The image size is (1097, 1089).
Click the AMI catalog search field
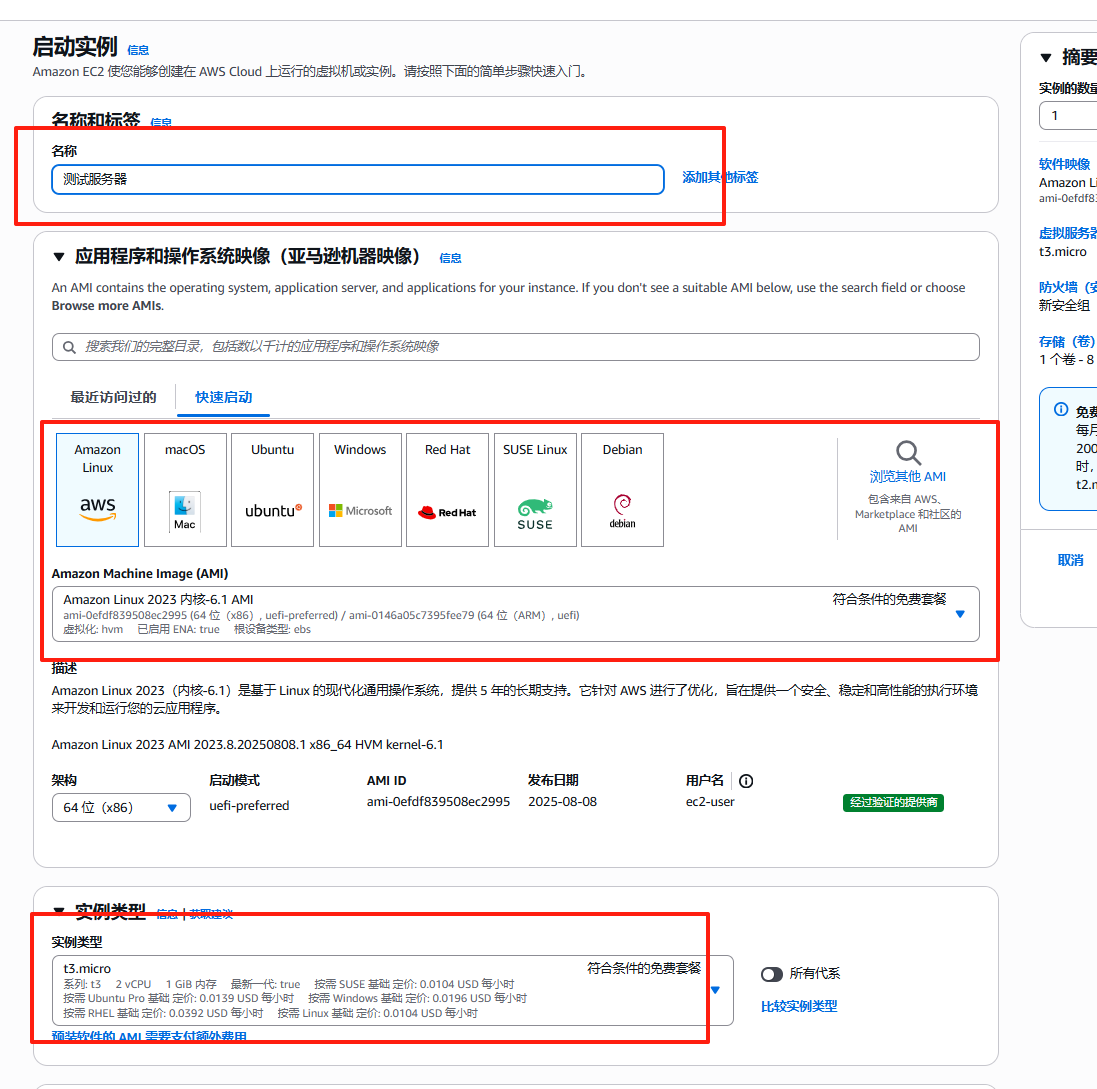point(516,347)
